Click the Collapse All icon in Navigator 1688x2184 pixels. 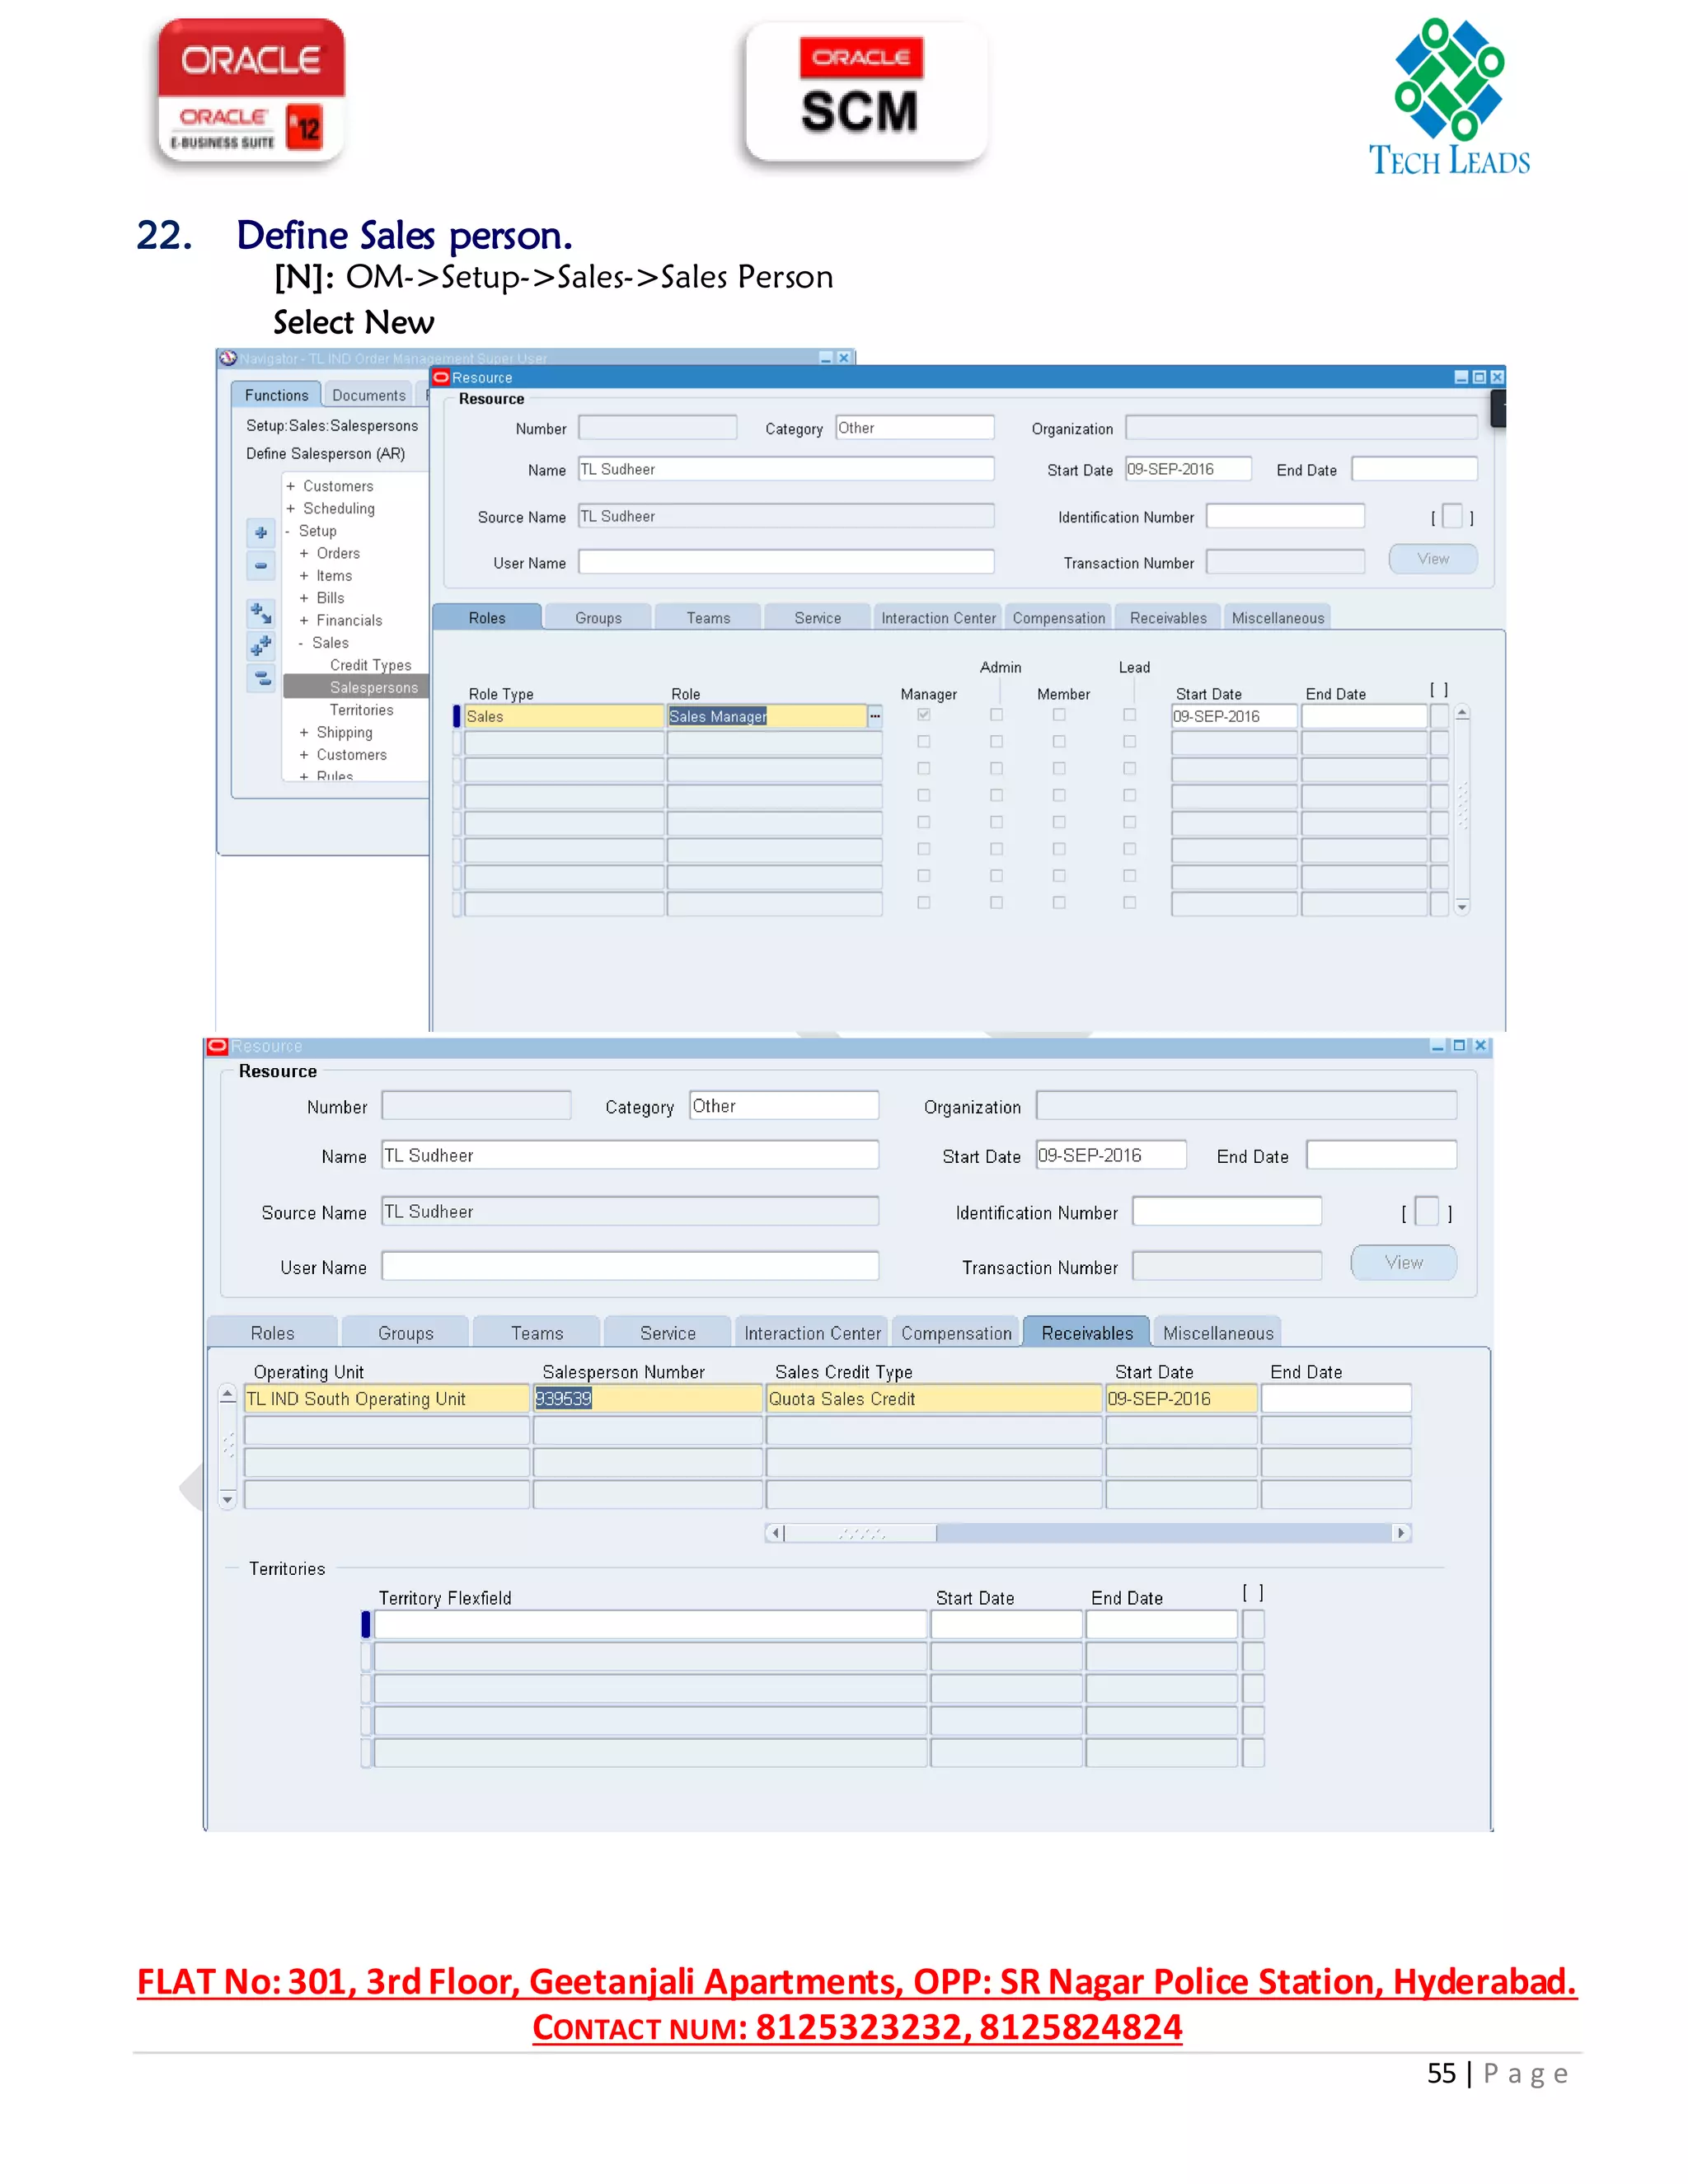tap(261, 679)
